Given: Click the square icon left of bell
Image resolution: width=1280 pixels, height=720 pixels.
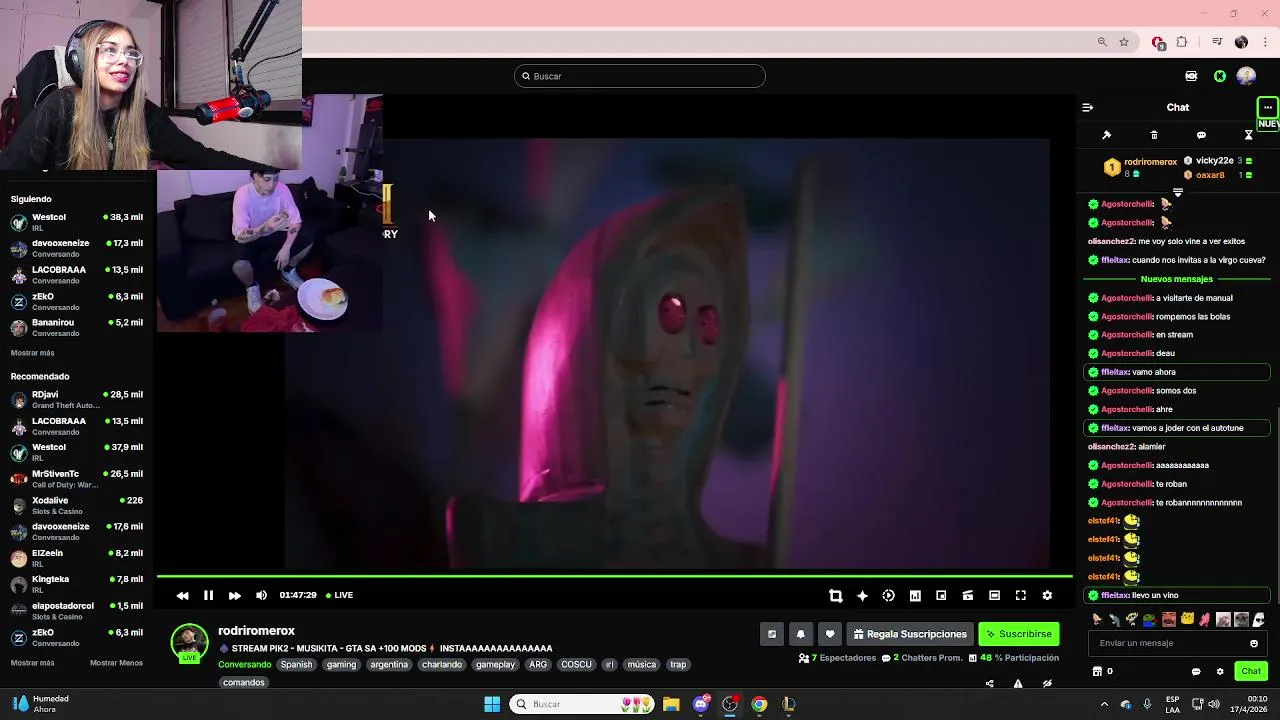Looking at the screenshot, I should [771, 634].
